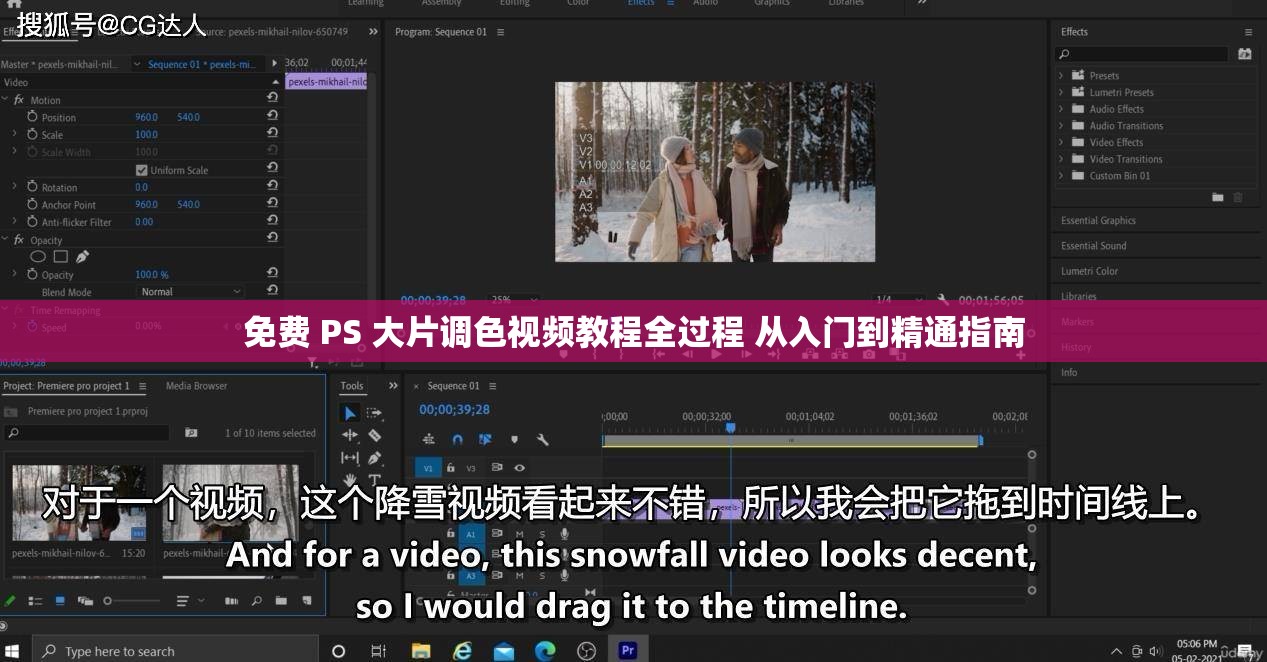Select the Type tool

click(374, 479)
